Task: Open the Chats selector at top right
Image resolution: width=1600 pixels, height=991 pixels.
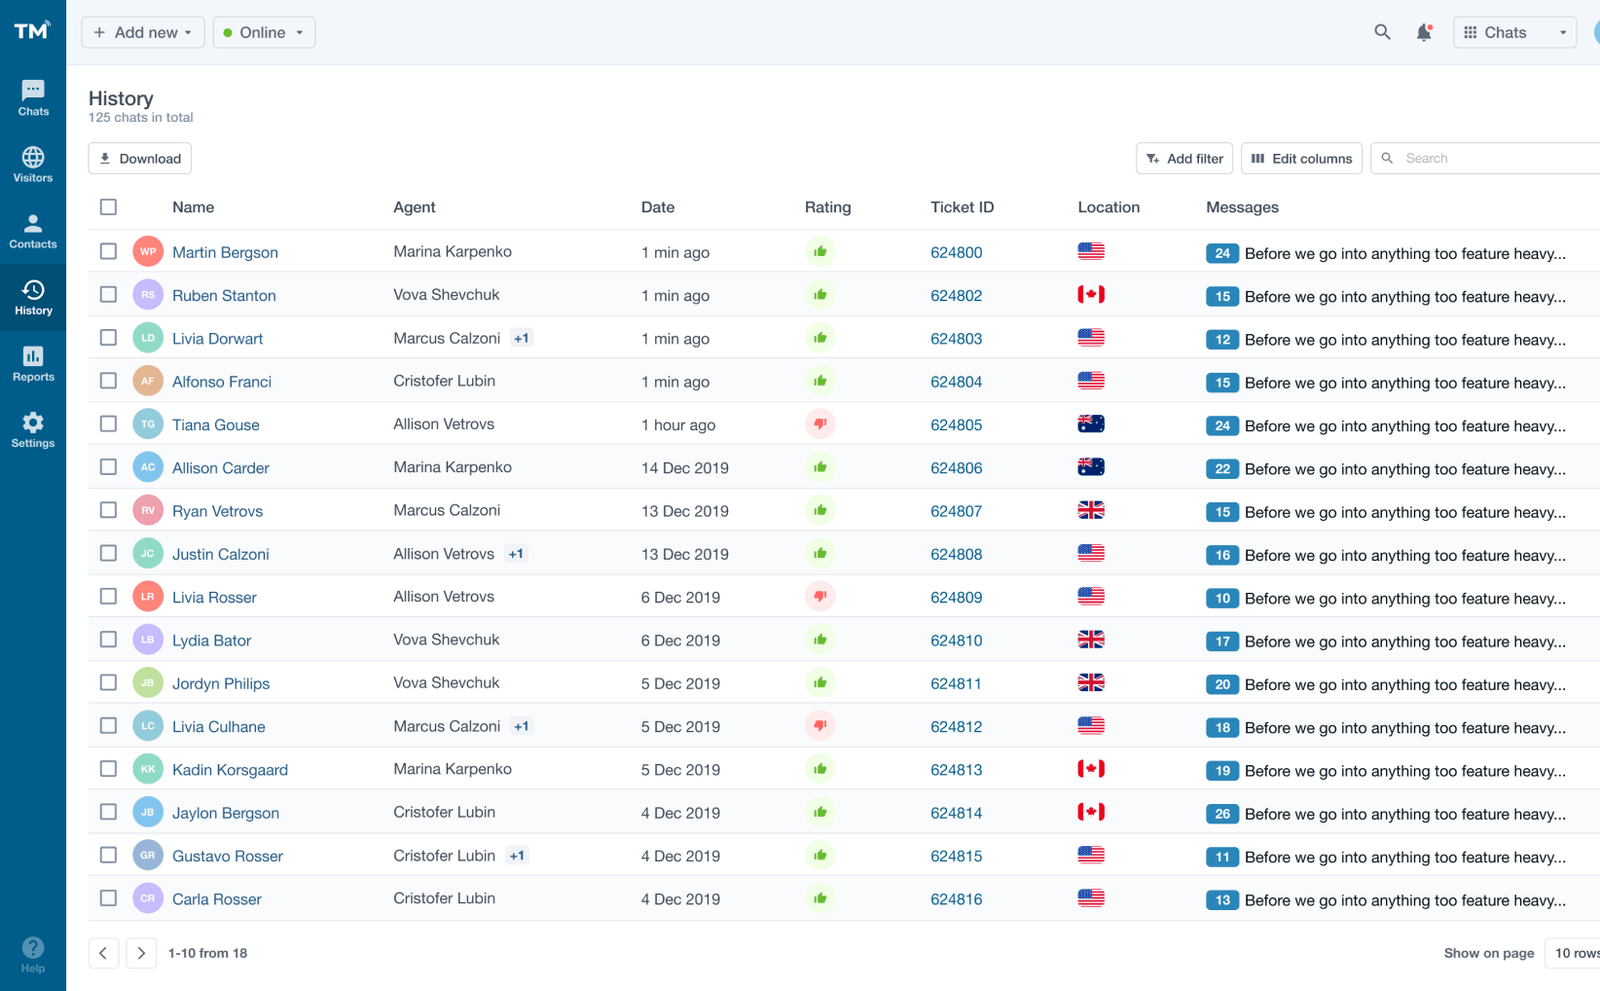Action: (1514, 31)
